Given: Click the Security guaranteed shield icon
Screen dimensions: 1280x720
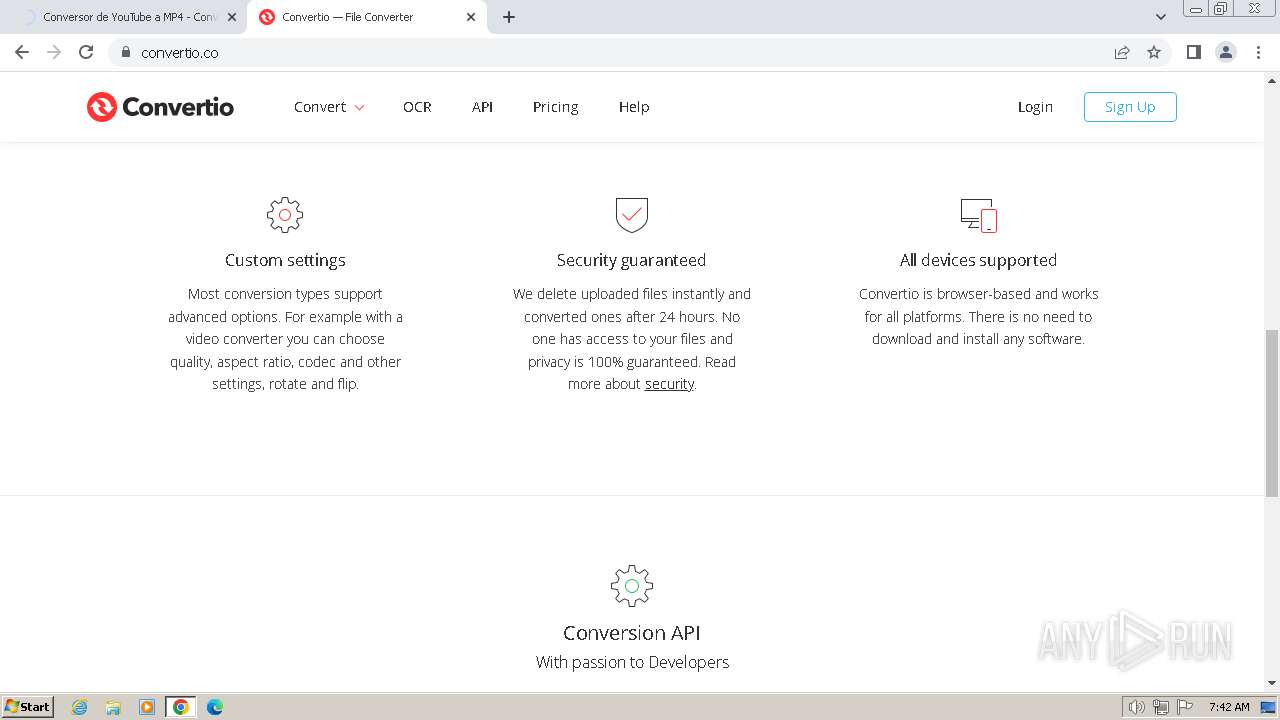Looking at the screenshot, I should 632,215.
